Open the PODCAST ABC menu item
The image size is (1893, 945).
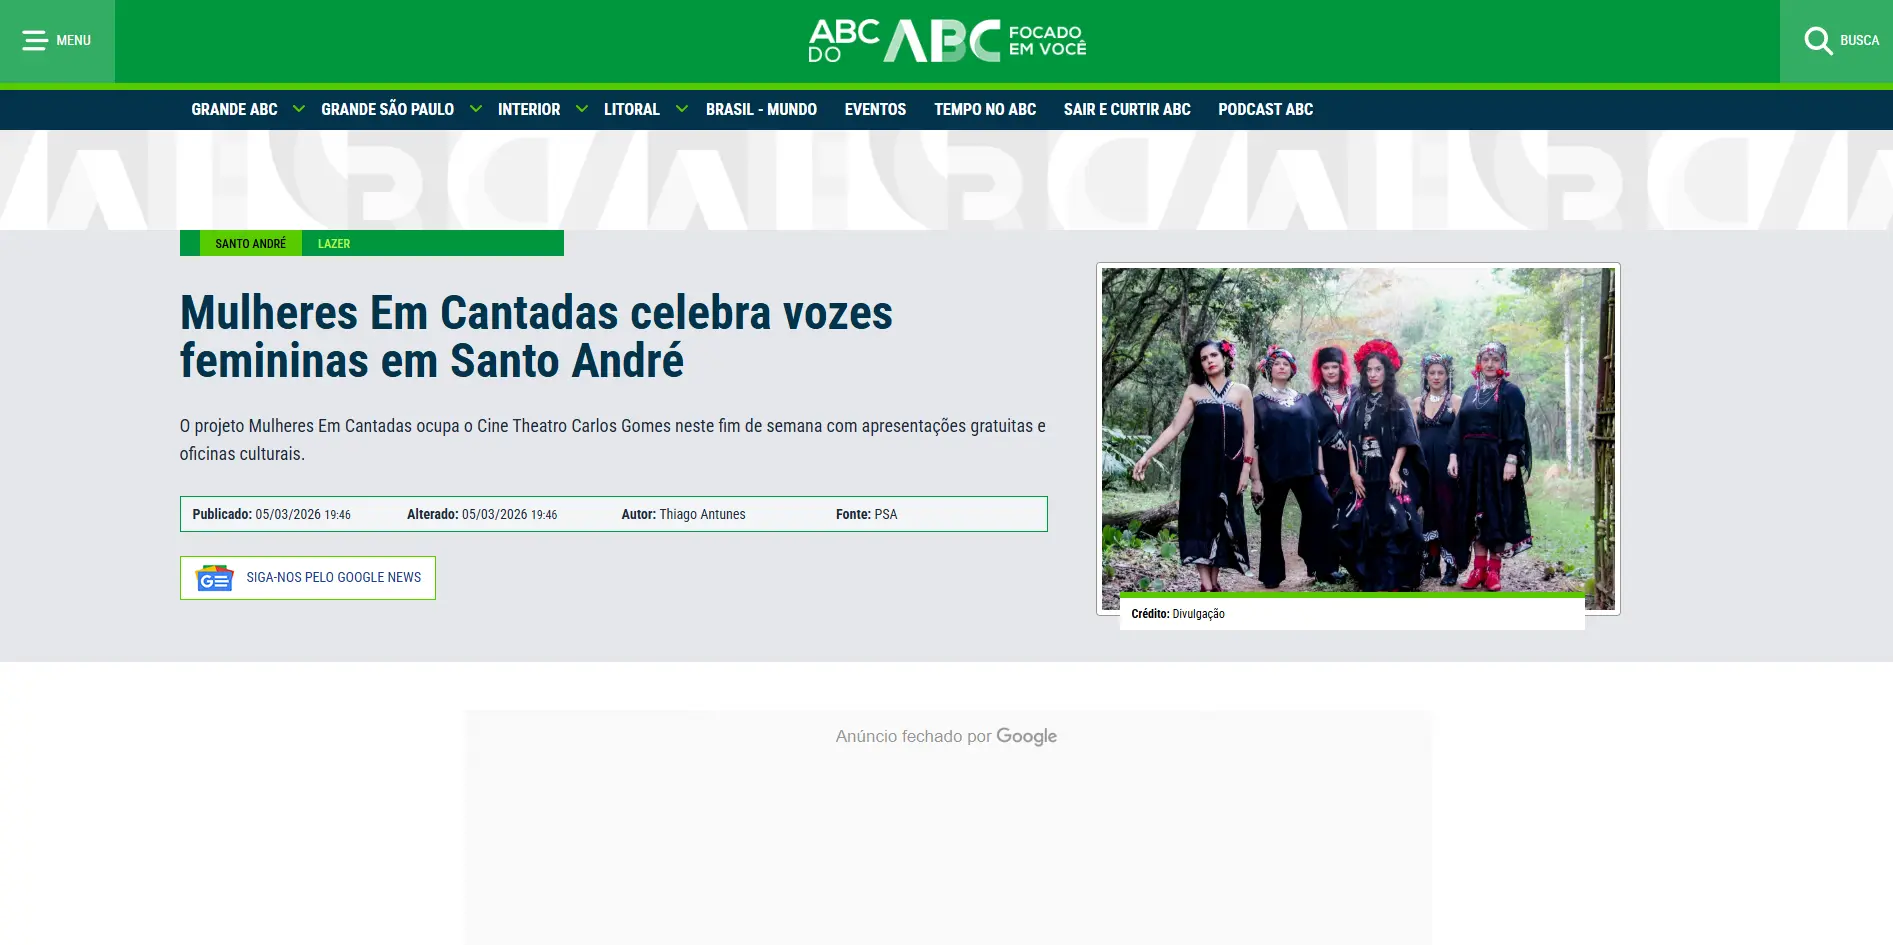point(1264,109)
